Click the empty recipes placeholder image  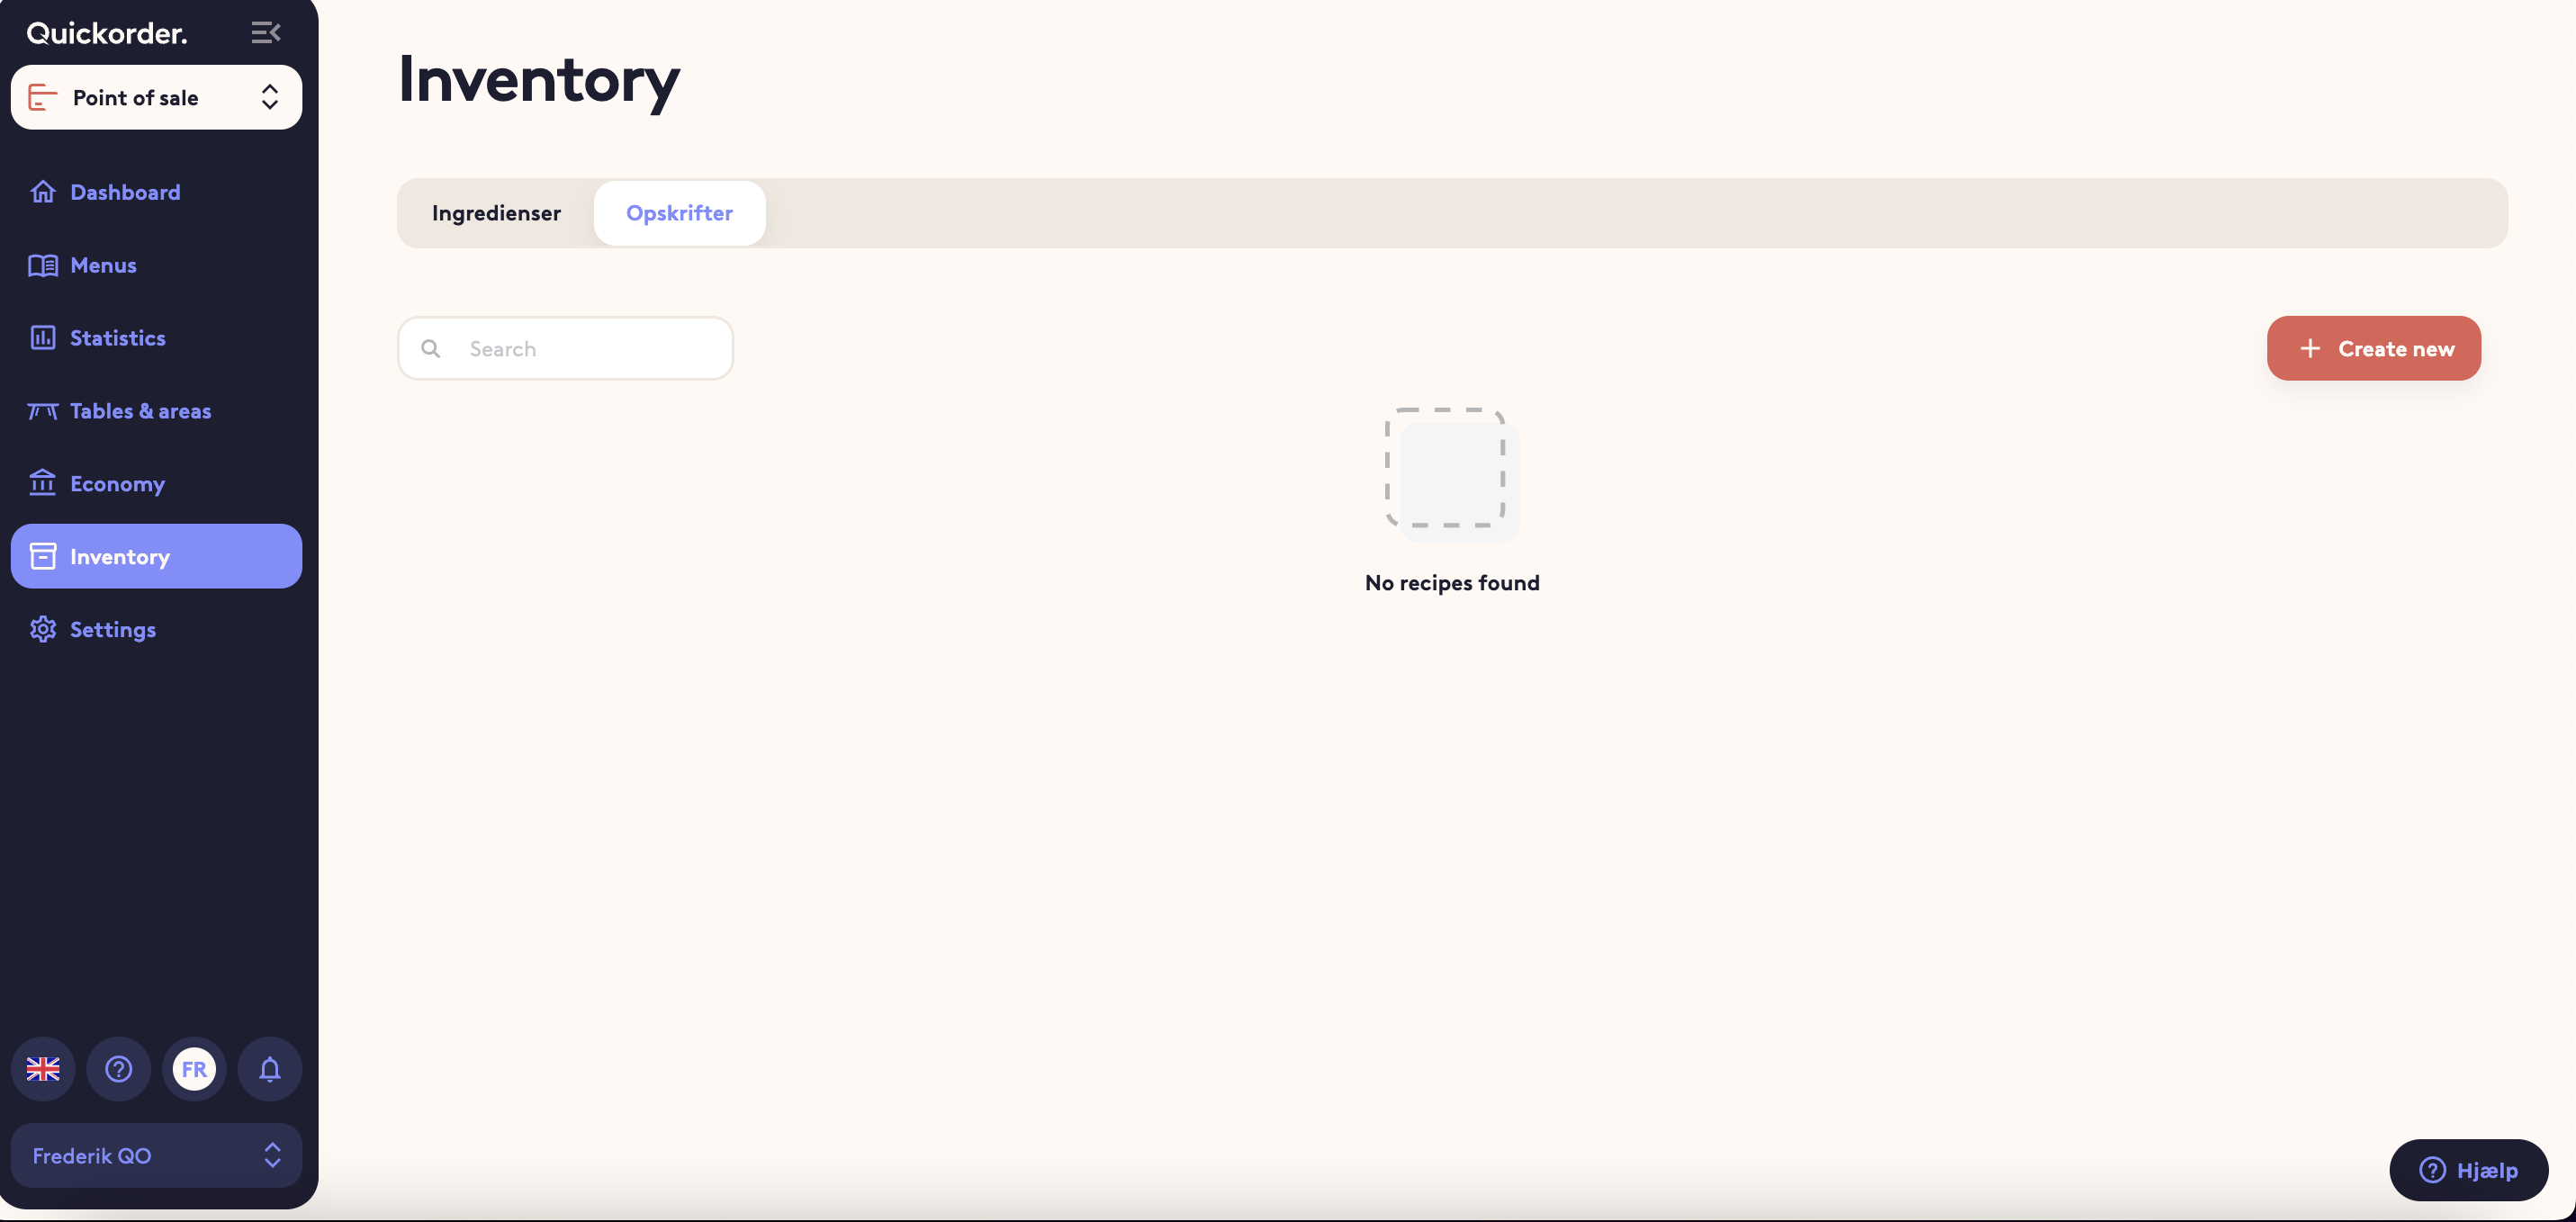pos(1452,474)
